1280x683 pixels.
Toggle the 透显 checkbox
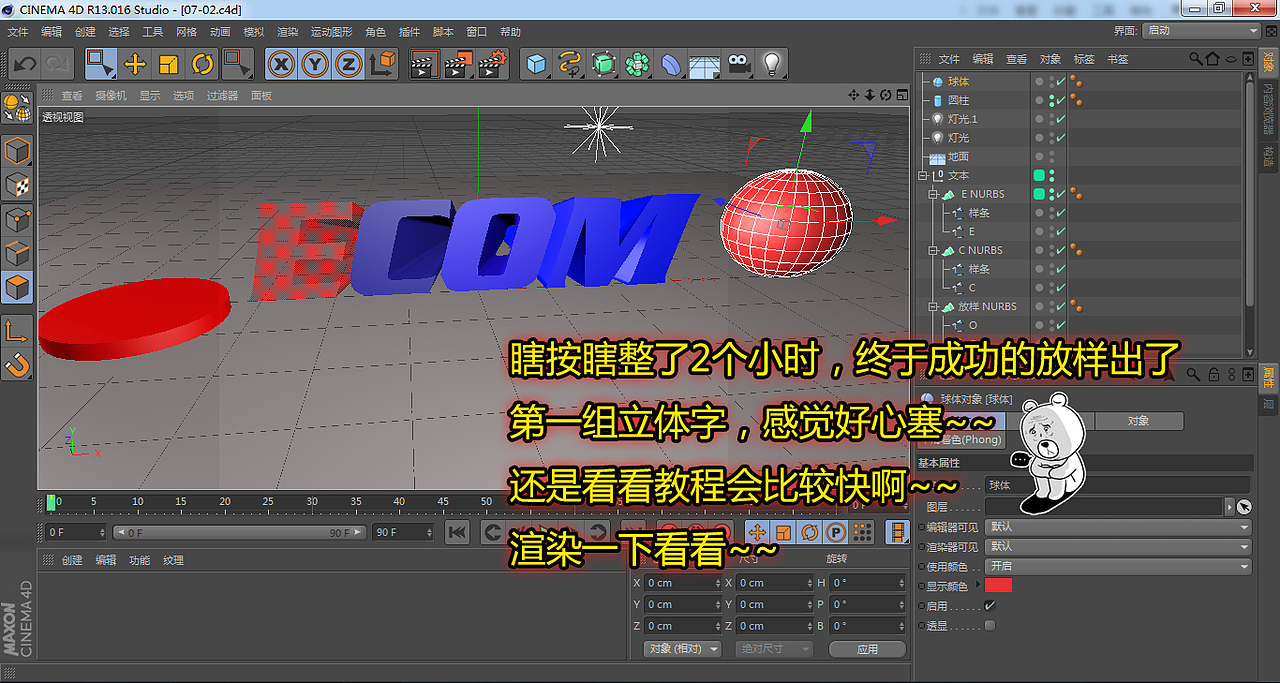click(x=990, y=626)
